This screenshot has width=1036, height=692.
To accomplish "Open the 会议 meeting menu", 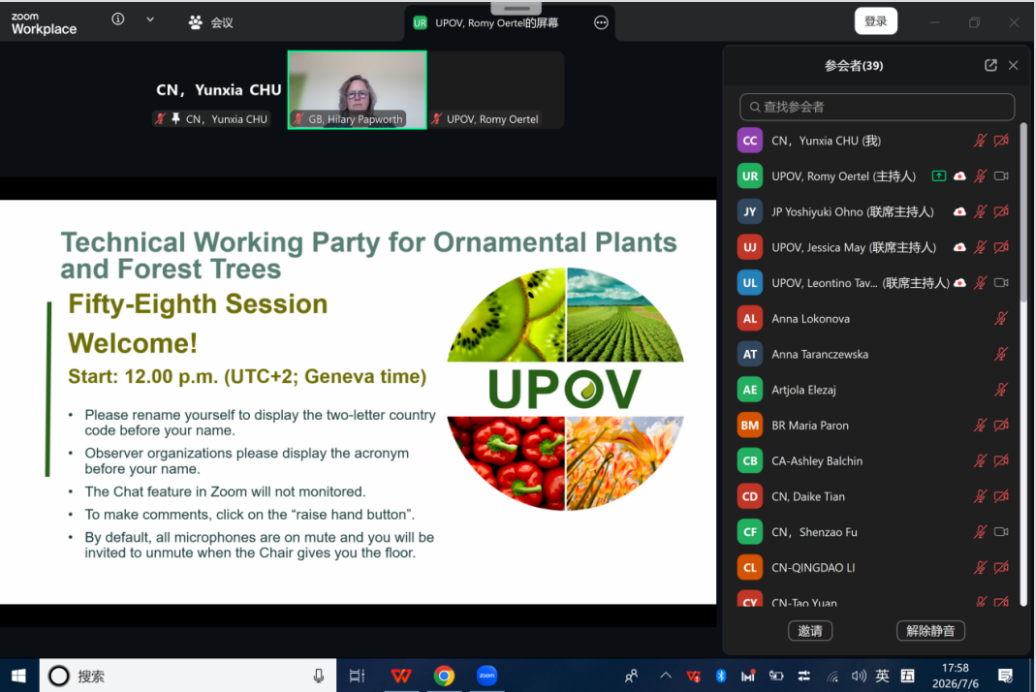I will click(x=211, y=22).
